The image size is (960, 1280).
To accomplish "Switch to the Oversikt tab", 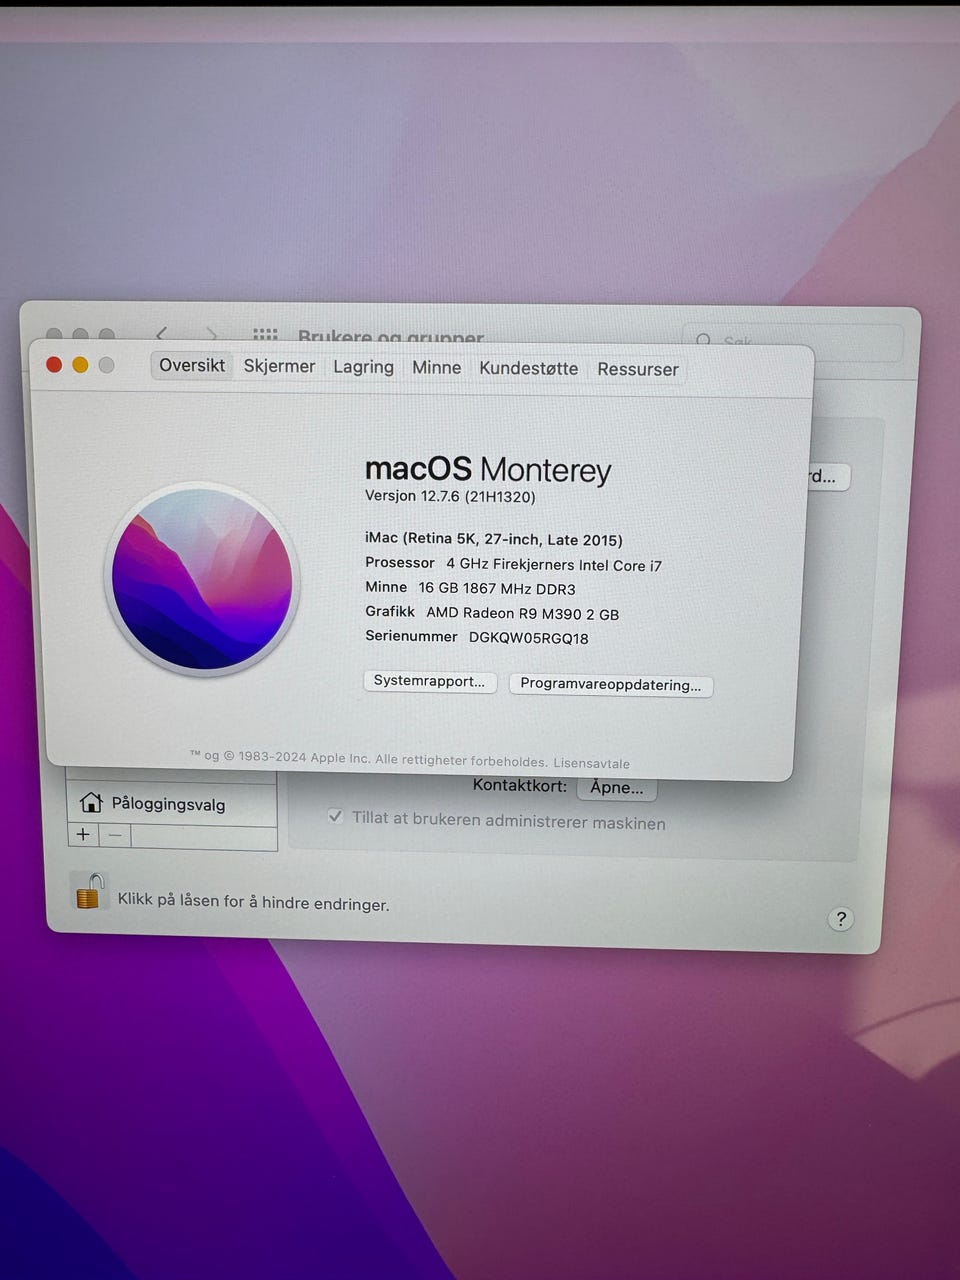I will [192, 365].
